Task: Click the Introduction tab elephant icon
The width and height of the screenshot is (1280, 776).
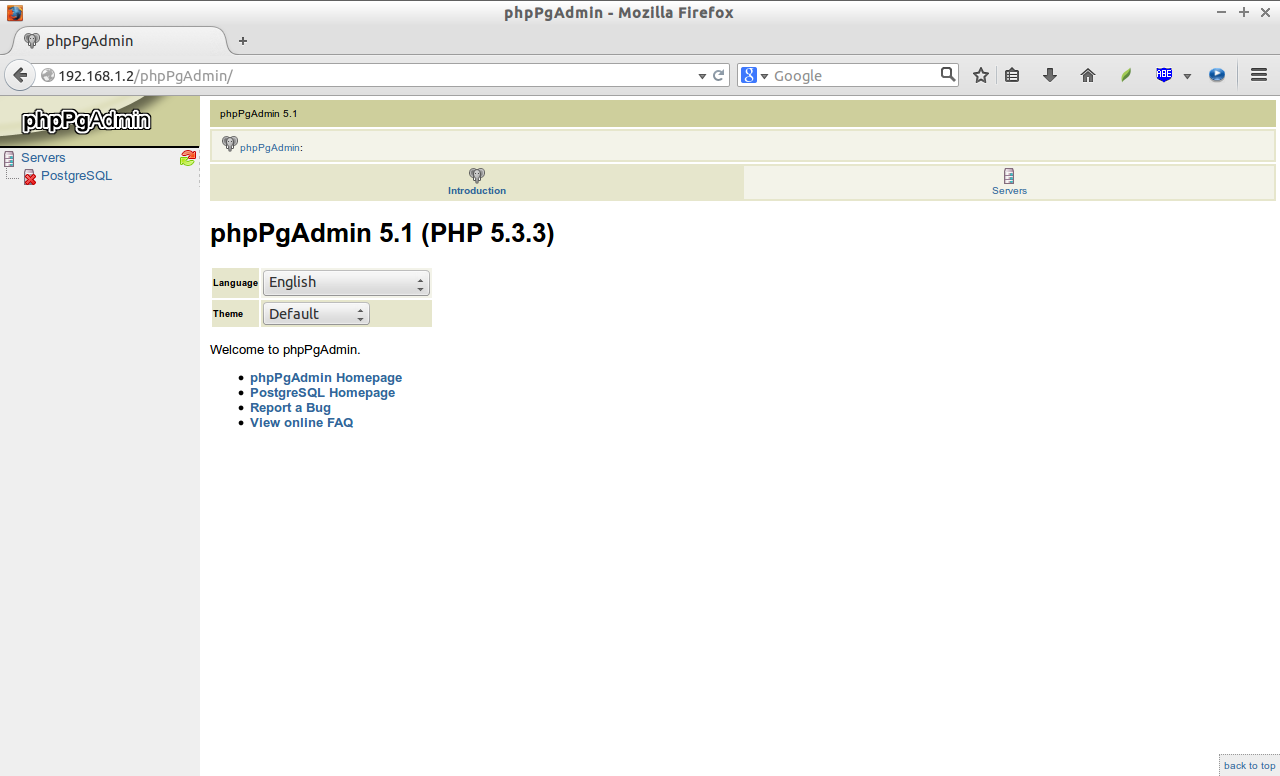Action: (x=477, y=175)
